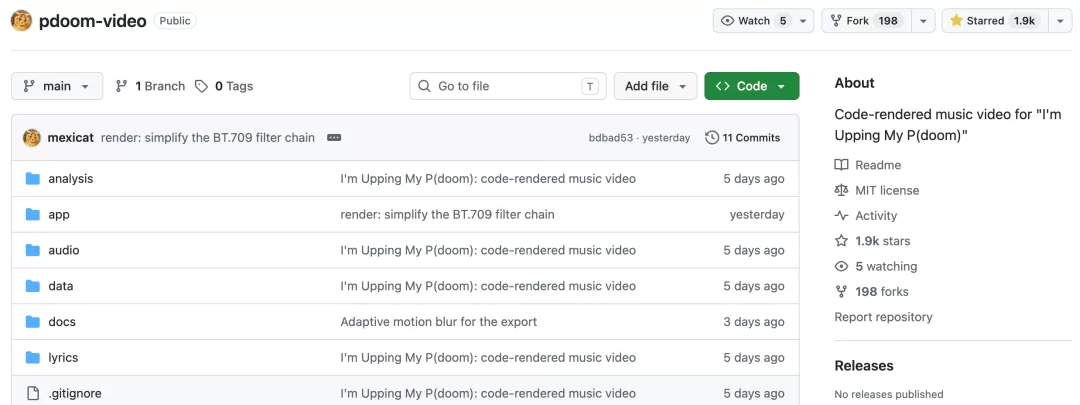
Task: Open the pdoom-video repository name link
Action: click(x=92, y=21)
